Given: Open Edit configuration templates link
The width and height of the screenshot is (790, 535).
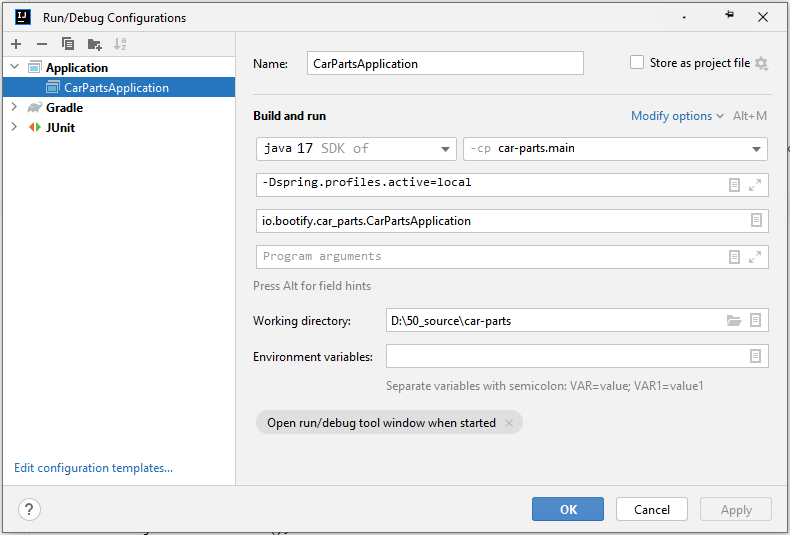Looking at the screenshot, I should 93,468.
